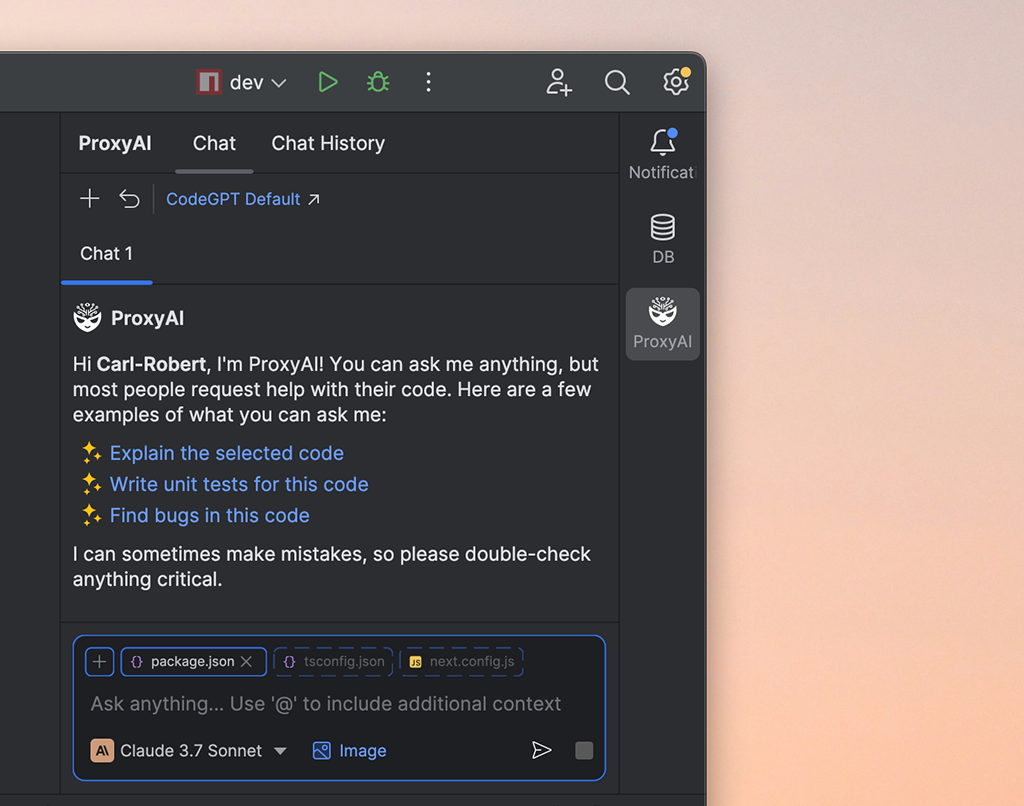Screen dimensions: 1024x806
Task: Open the DB database tool window
Action: click(662, 239)
